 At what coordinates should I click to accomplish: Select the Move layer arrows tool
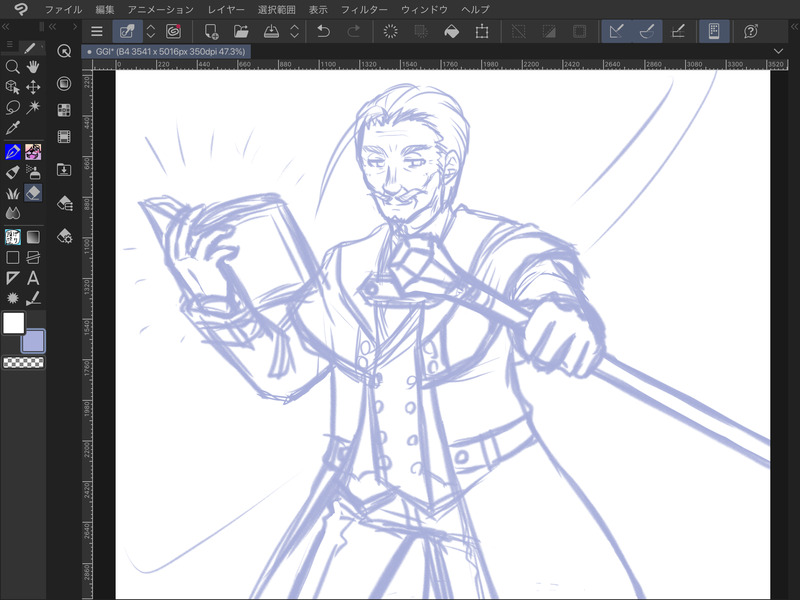33,87
